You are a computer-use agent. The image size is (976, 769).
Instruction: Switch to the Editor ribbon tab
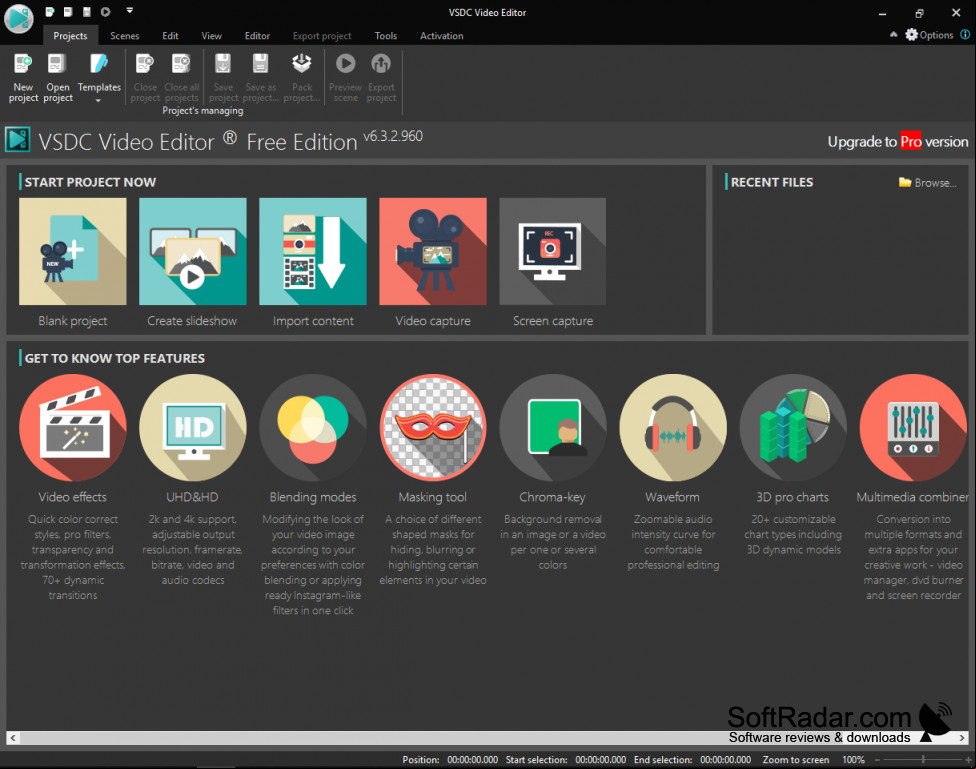point(257,36)
